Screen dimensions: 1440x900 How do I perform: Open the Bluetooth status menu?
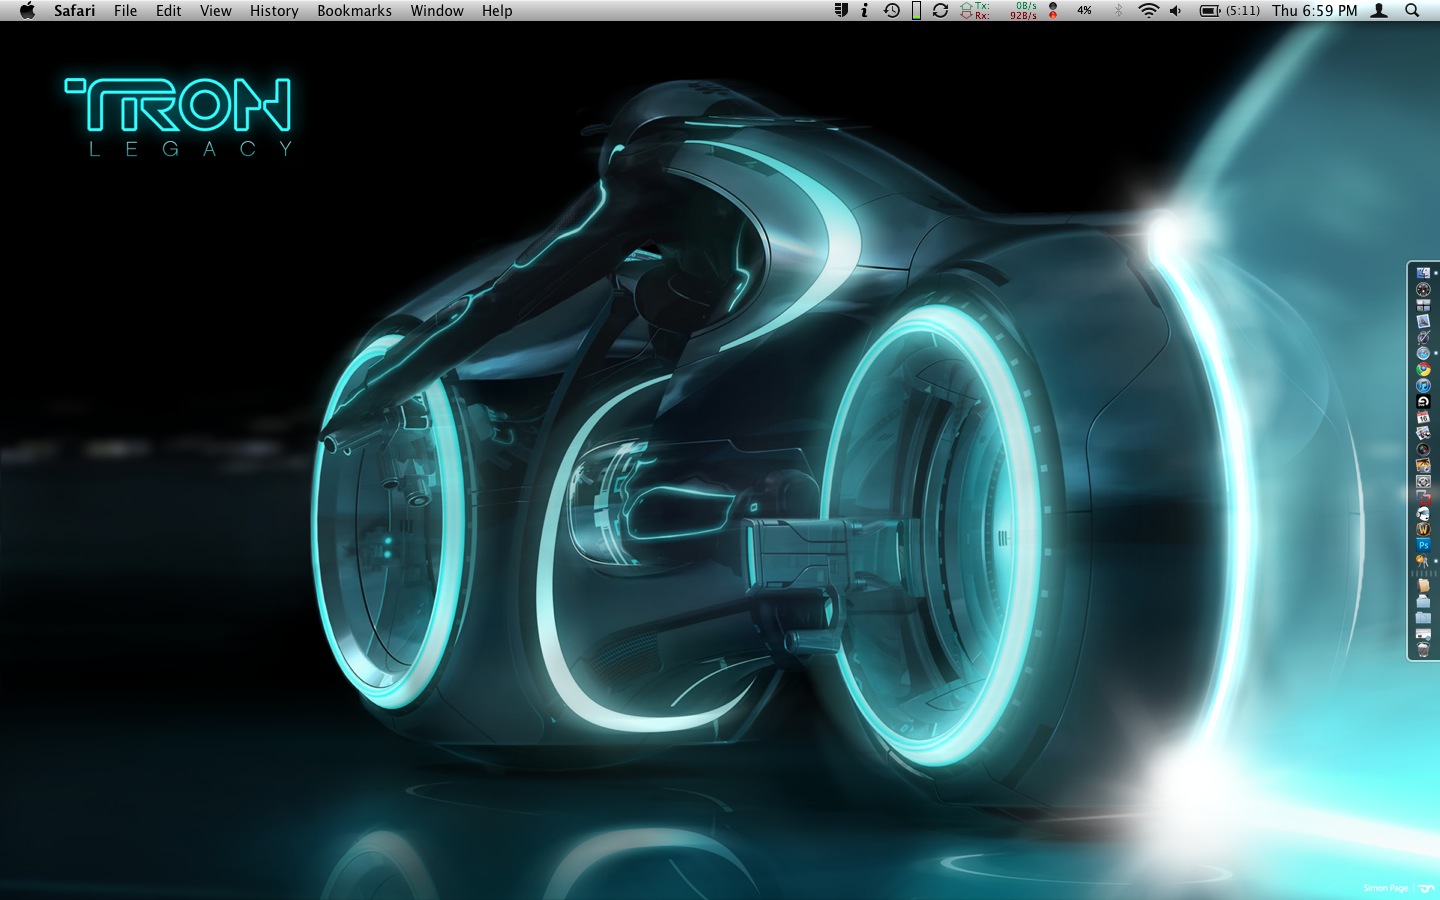pyautogui.click(x=1119, y=11)
